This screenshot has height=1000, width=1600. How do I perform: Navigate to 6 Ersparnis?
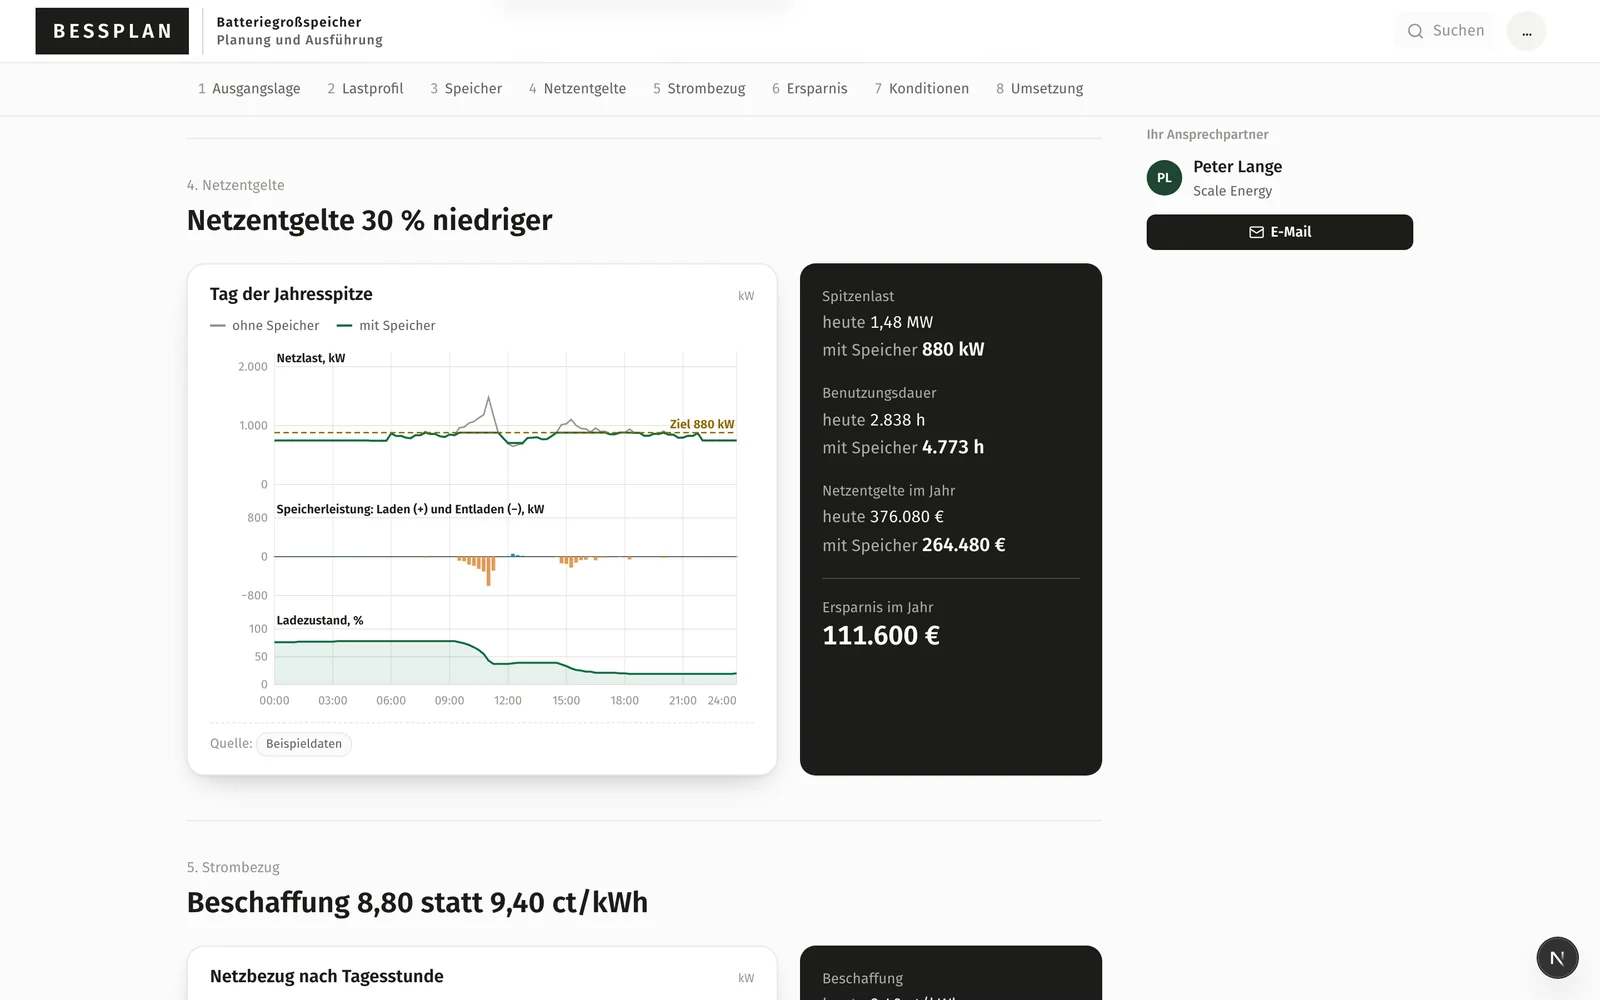tap(809, 89)
